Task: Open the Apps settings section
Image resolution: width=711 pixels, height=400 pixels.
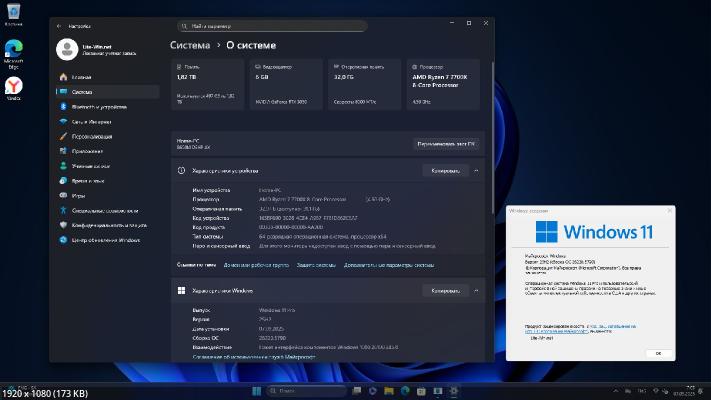Action: [89, 151]
